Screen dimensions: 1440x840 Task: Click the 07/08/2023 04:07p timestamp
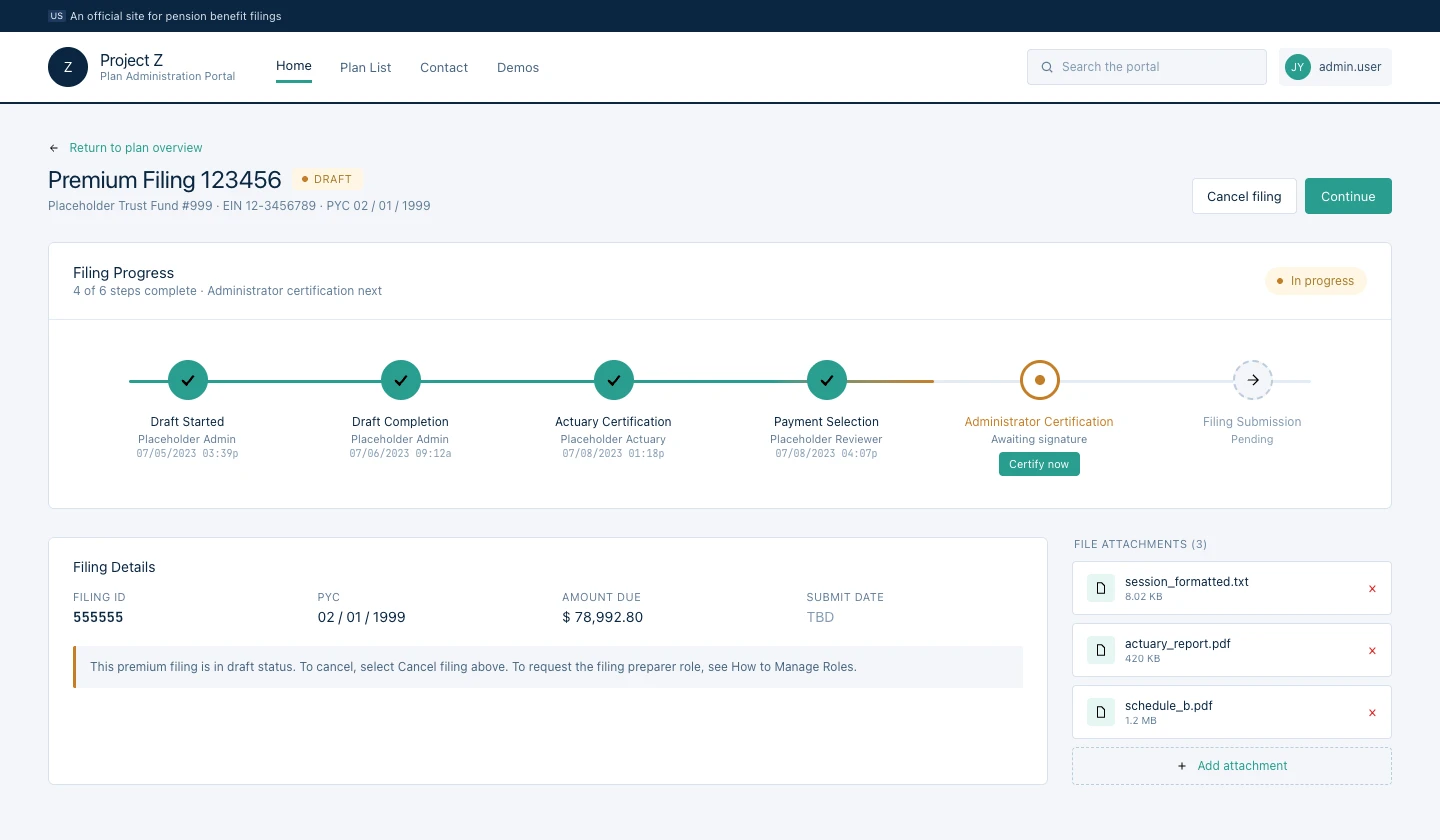(826, 454)
